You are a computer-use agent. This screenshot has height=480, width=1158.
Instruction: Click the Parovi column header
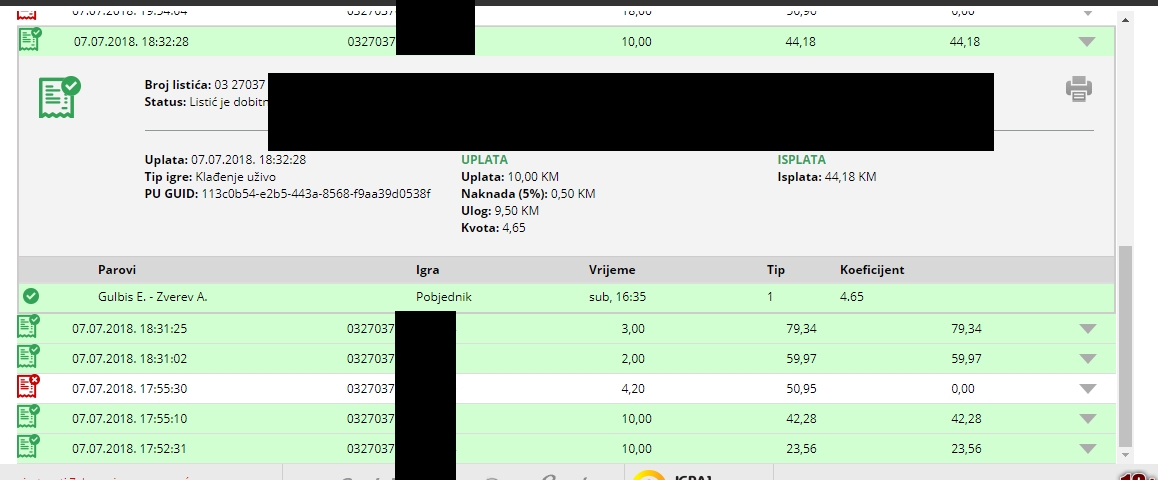(117, 270)
